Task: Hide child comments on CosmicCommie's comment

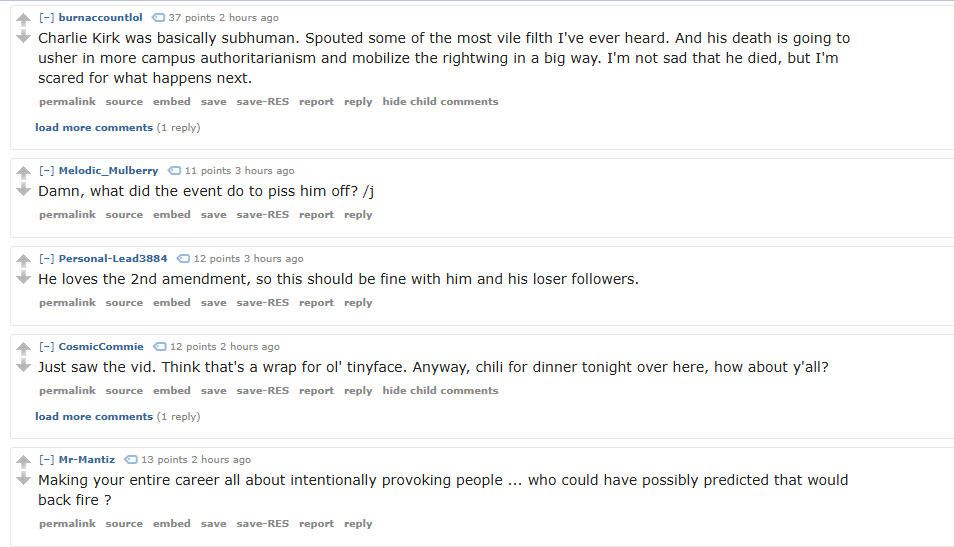Action: pos(440,391)
